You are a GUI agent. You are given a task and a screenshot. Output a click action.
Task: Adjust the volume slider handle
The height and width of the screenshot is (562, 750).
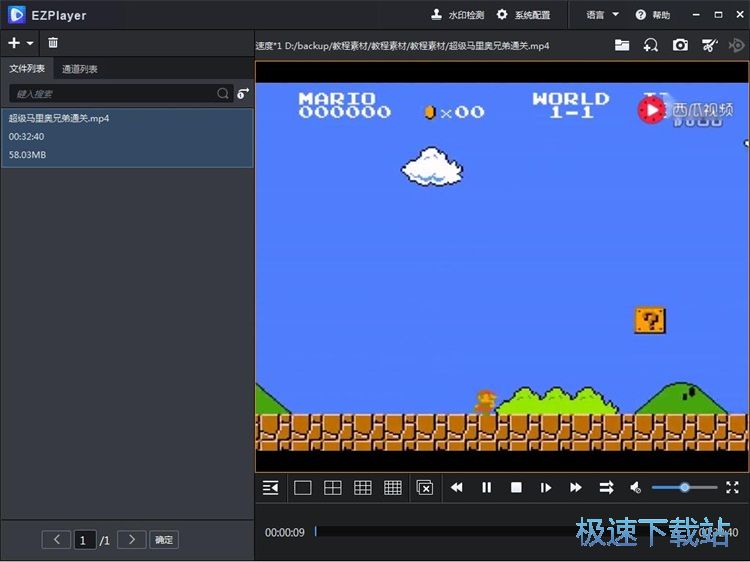tap(685, 487)
